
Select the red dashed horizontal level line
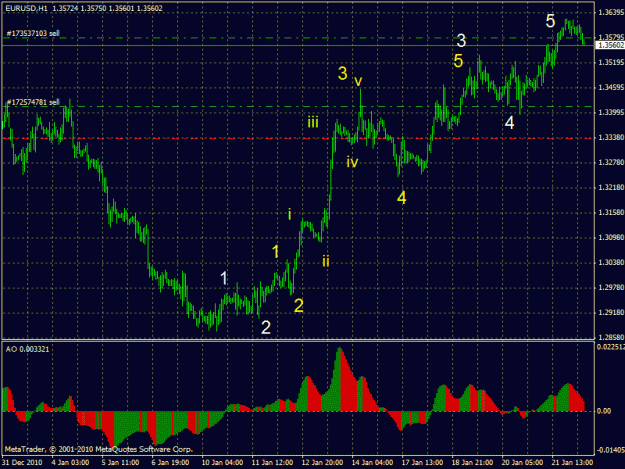pyautogui.click(x=298, y=138)
